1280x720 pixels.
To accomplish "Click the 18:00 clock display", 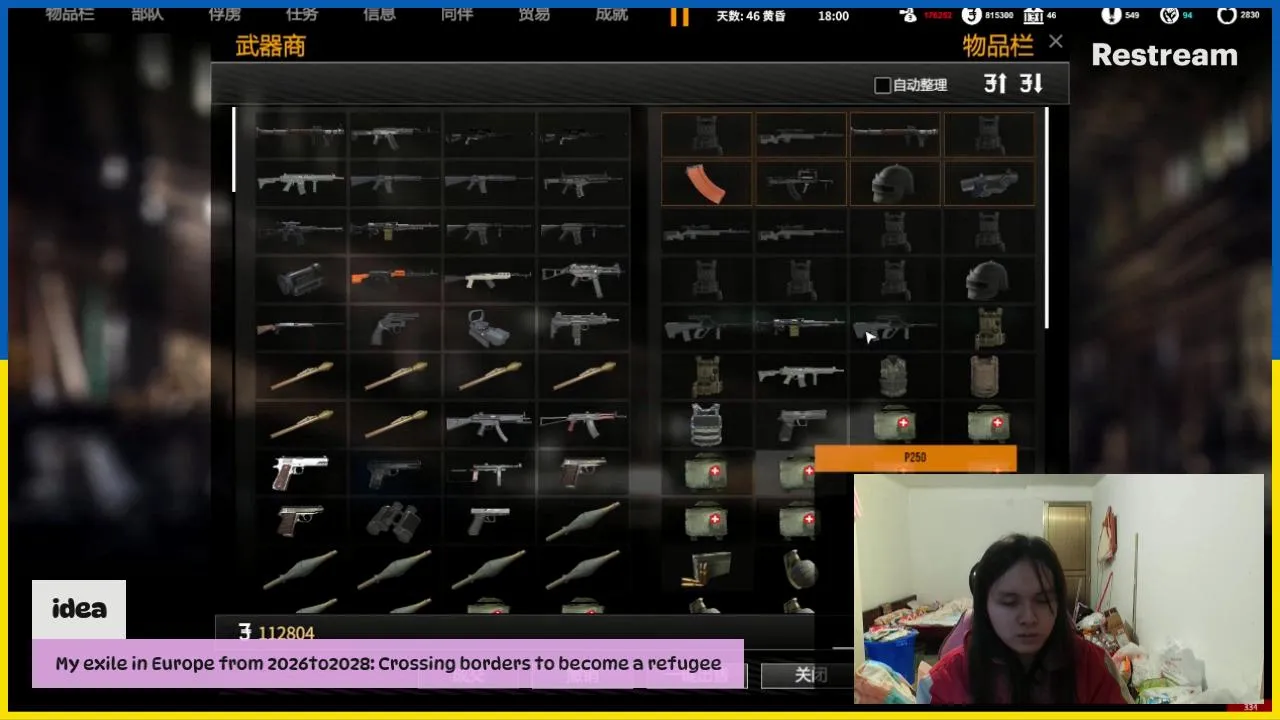I will (x=833, y=16).
